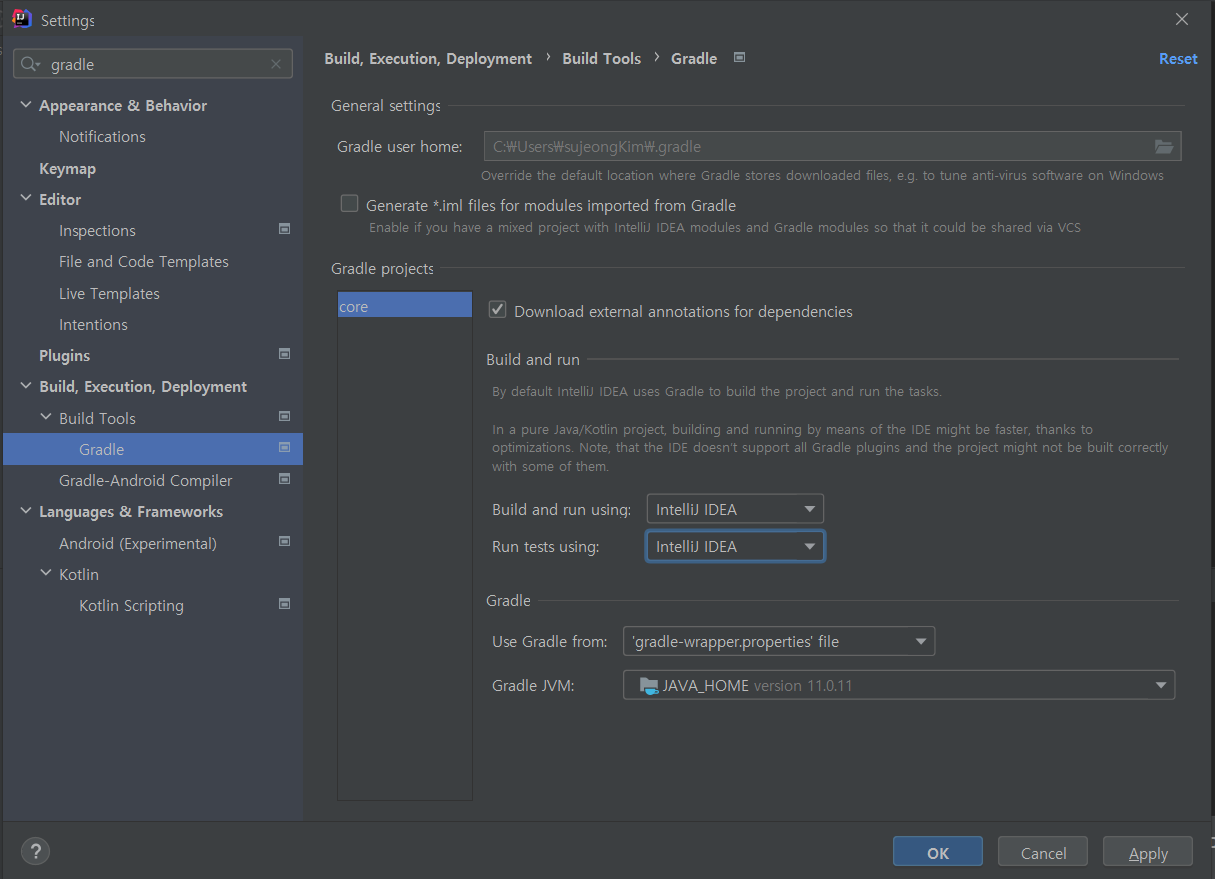Viewport: 1215px width, 879px height.
Task: Collapse Build, Execution, Deployment node
Action: click(x=26, y=386)
